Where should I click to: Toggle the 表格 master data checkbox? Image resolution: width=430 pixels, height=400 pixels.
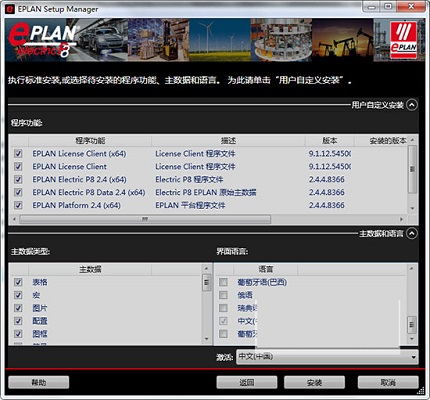(x=18, y=282)
